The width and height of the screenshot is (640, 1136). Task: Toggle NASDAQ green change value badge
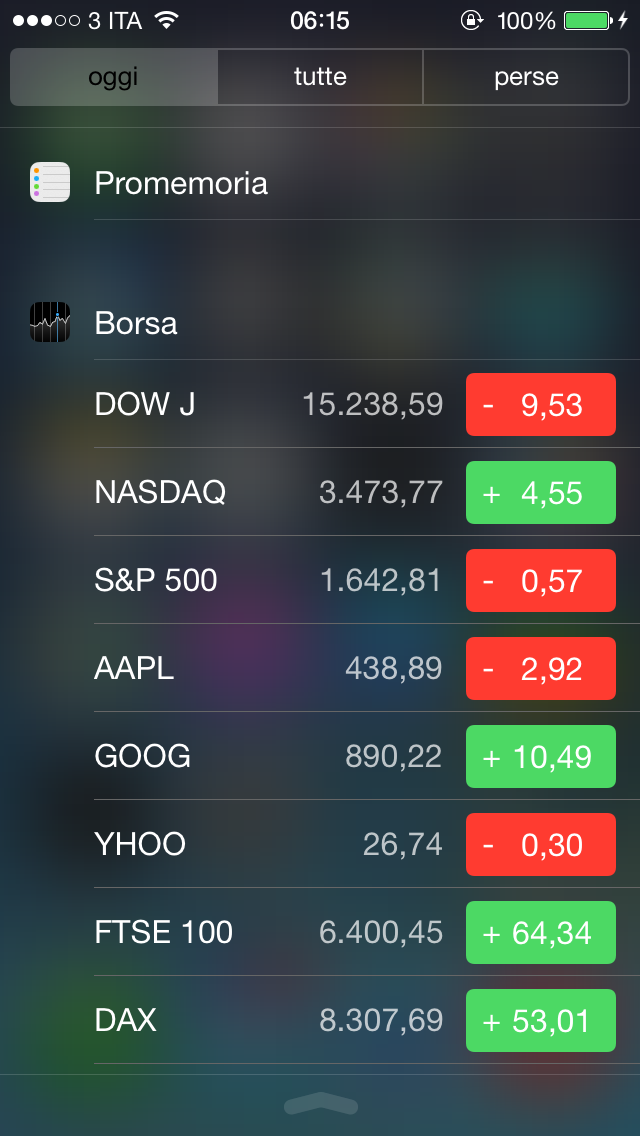click(540, 492)
